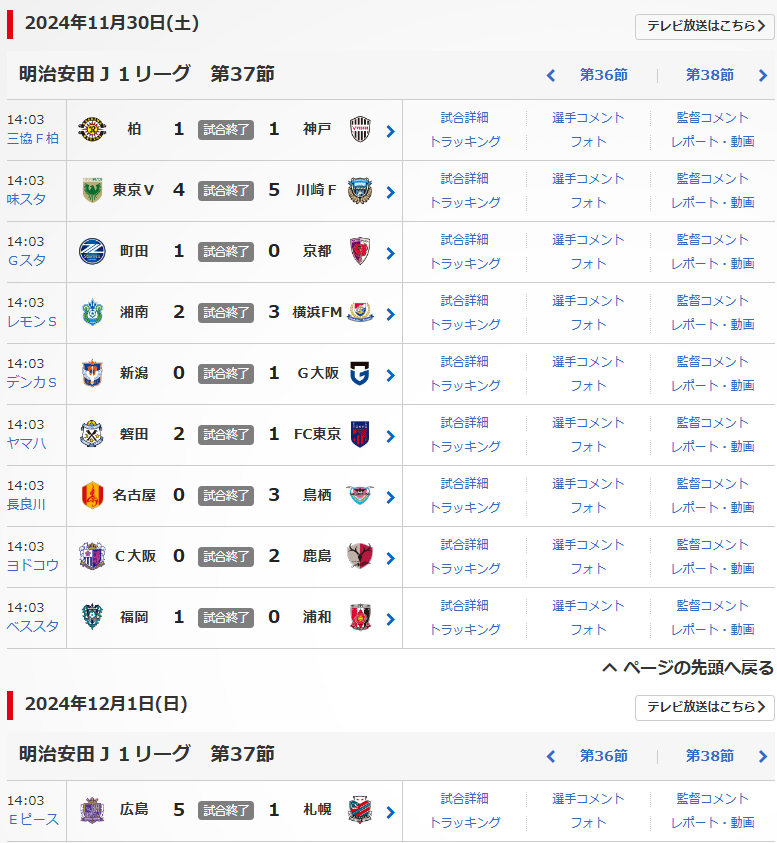The image size is (777, 843).
Task: Open 選手コメント for 町田 vs 京都
Action: pyautogui.click(x=589, y=240)
